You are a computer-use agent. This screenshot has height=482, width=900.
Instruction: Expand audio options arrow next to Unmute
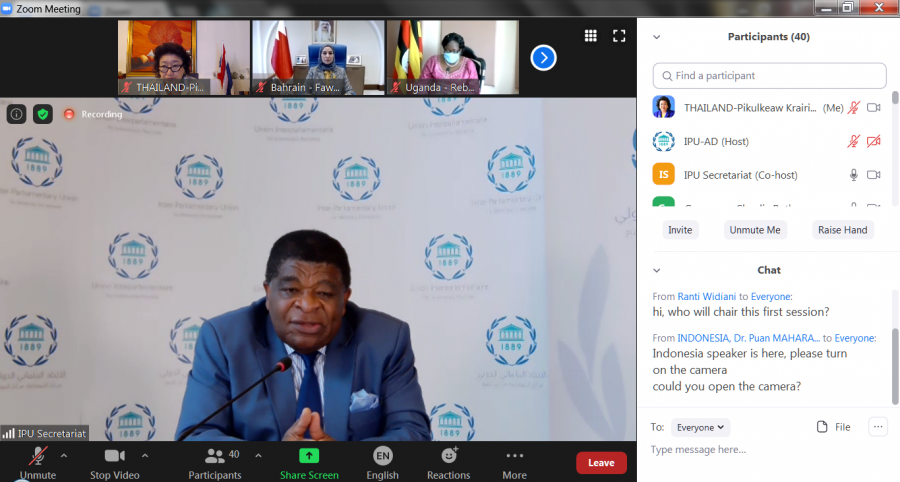64,455
